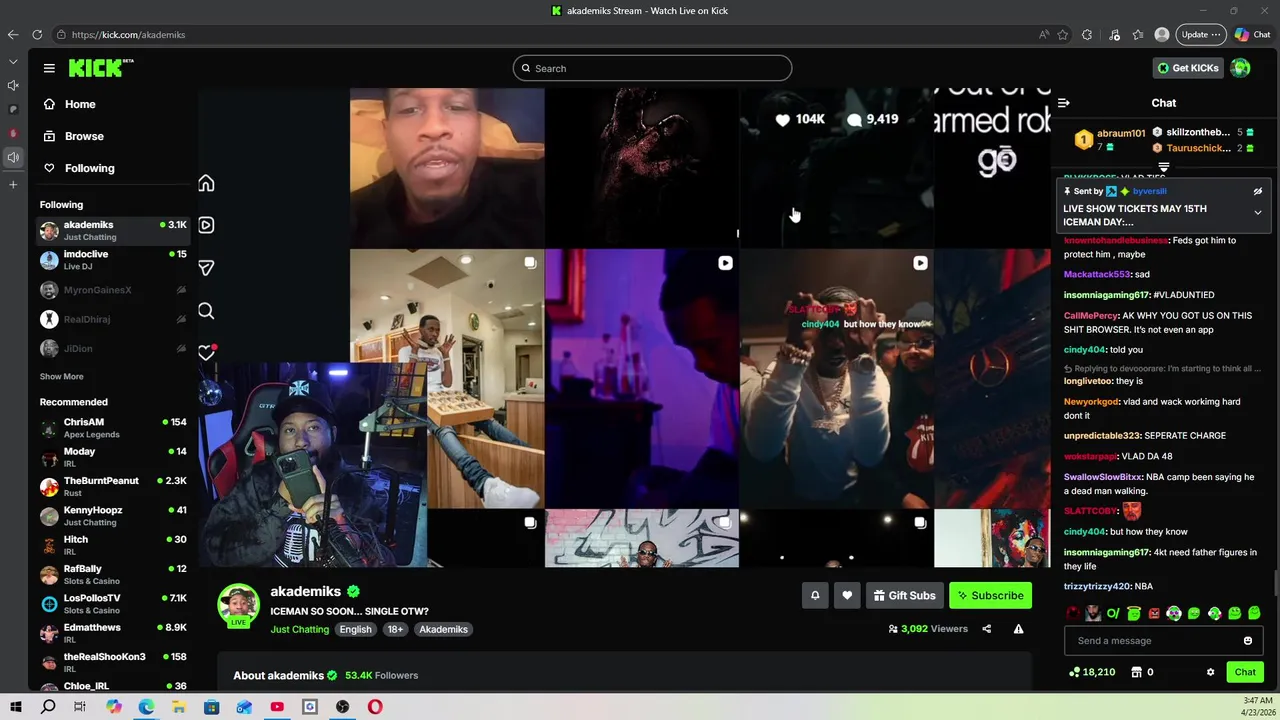Click the Akademiks tag

(443, 629)
